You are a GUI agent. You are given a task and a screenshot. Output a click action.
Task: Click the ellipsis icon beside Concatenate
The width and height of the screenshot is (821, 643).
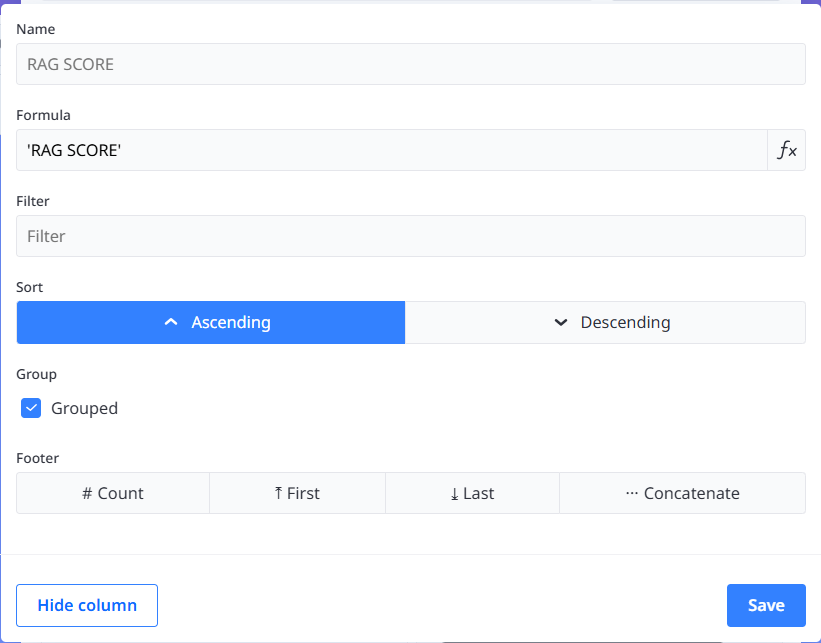[631, 494]
